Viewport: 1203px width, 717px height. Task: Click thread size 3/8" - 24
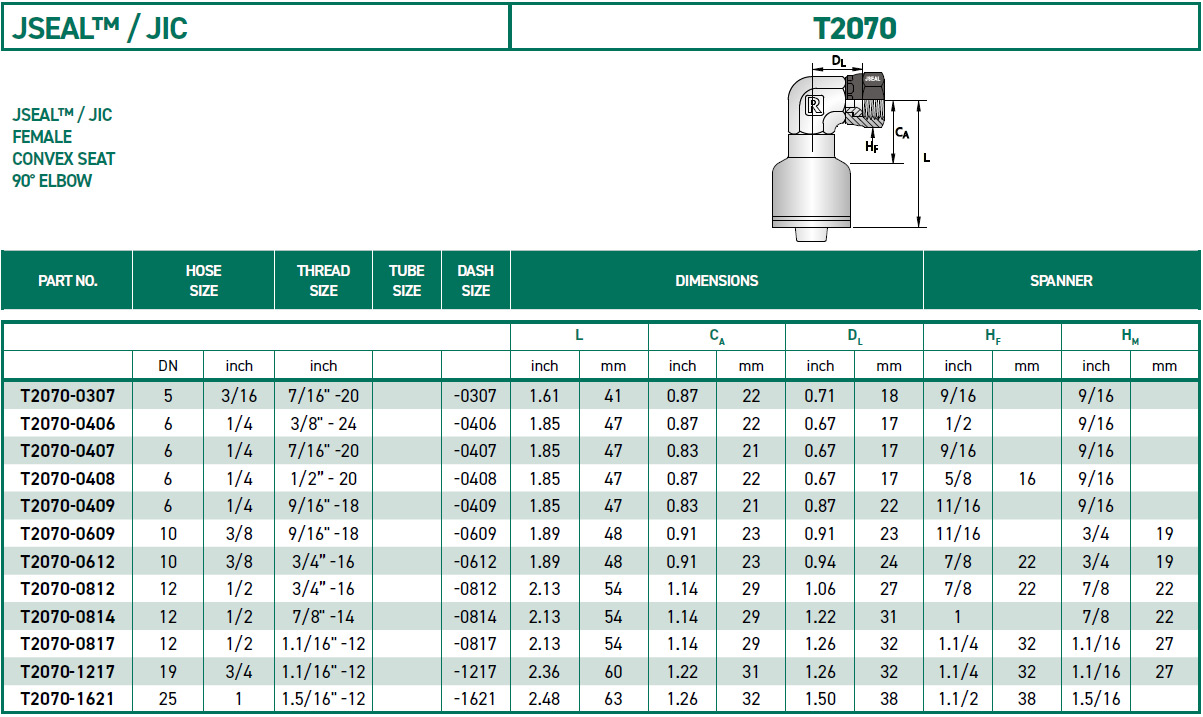tap(323, 424)
